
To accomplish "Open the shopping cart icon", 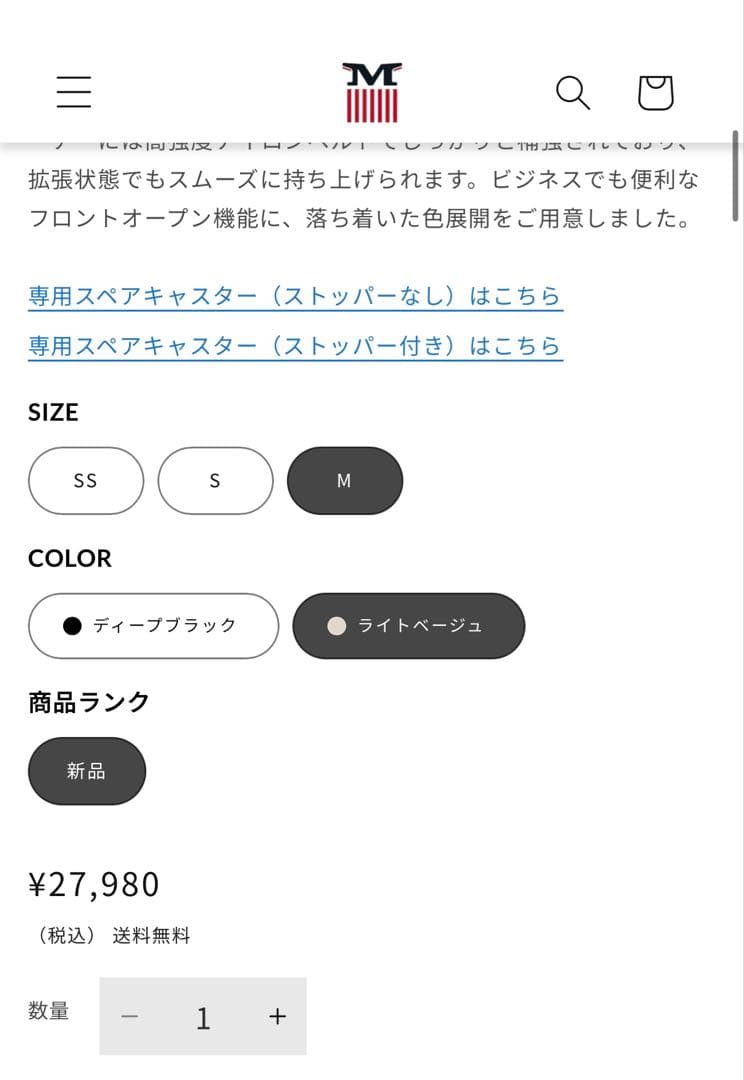I will [657, 92].
